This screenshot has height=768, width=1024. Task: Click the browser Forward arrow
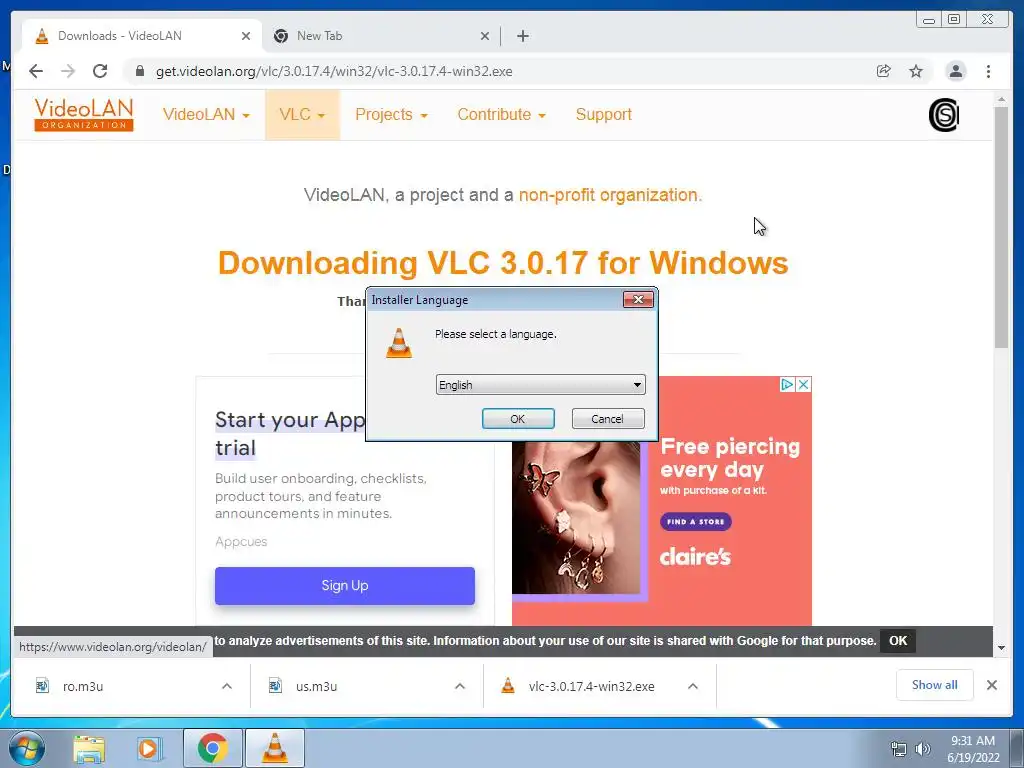coord(68,71)
